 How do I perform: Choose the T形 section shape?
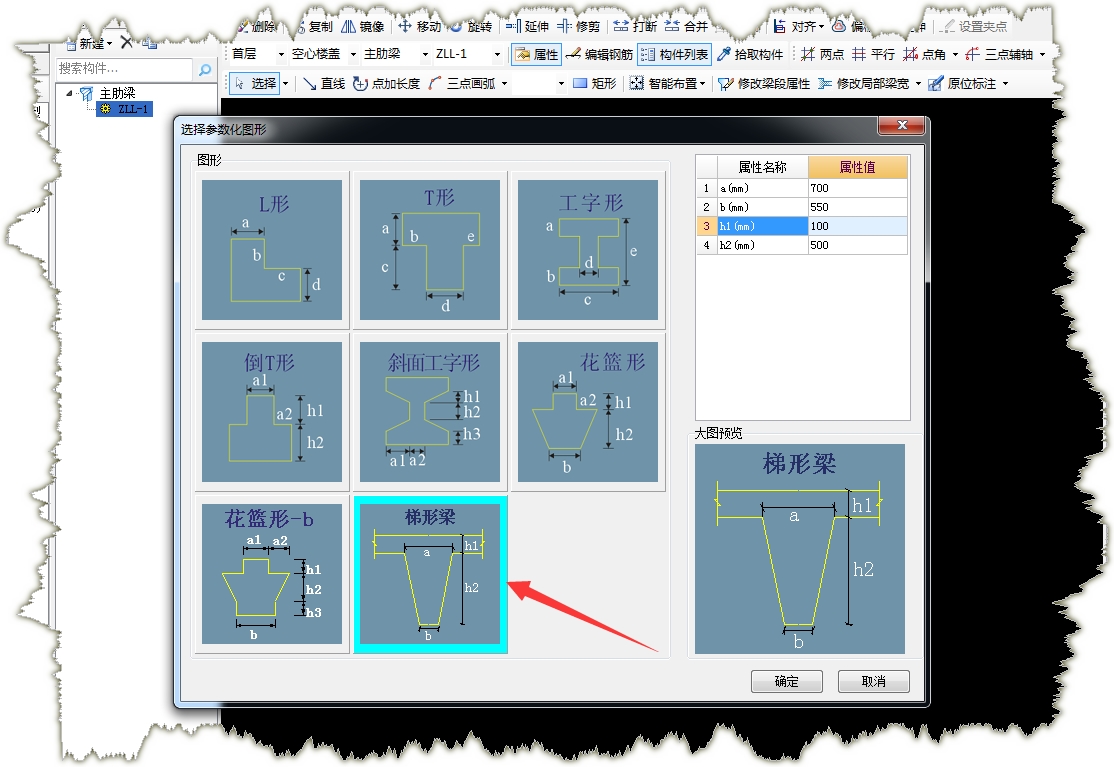430,250
